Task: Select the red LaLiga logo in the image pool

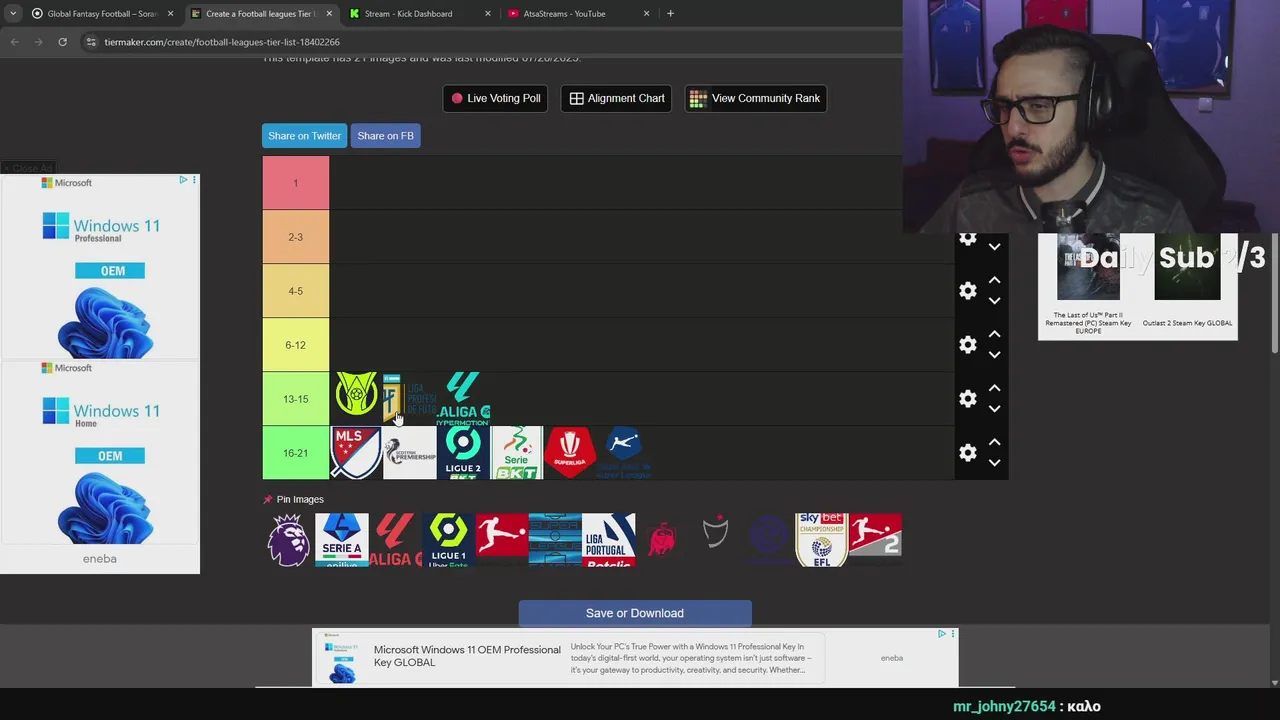Action: click(395, 540)
